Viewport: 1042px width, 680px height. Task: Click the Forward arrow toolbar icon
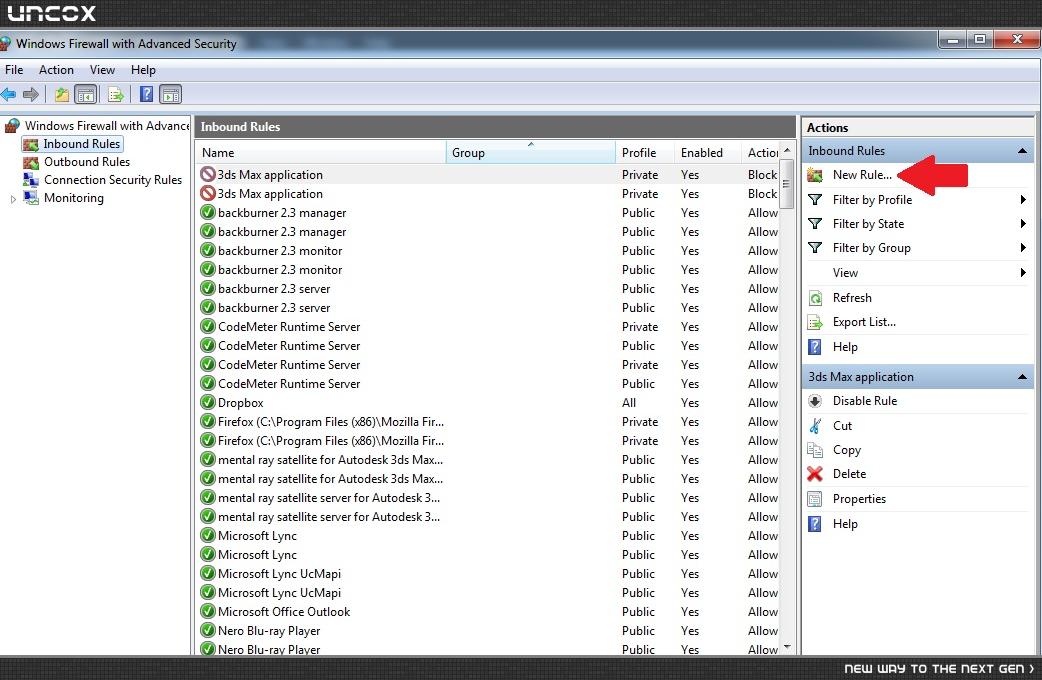(x=31, y=94)
